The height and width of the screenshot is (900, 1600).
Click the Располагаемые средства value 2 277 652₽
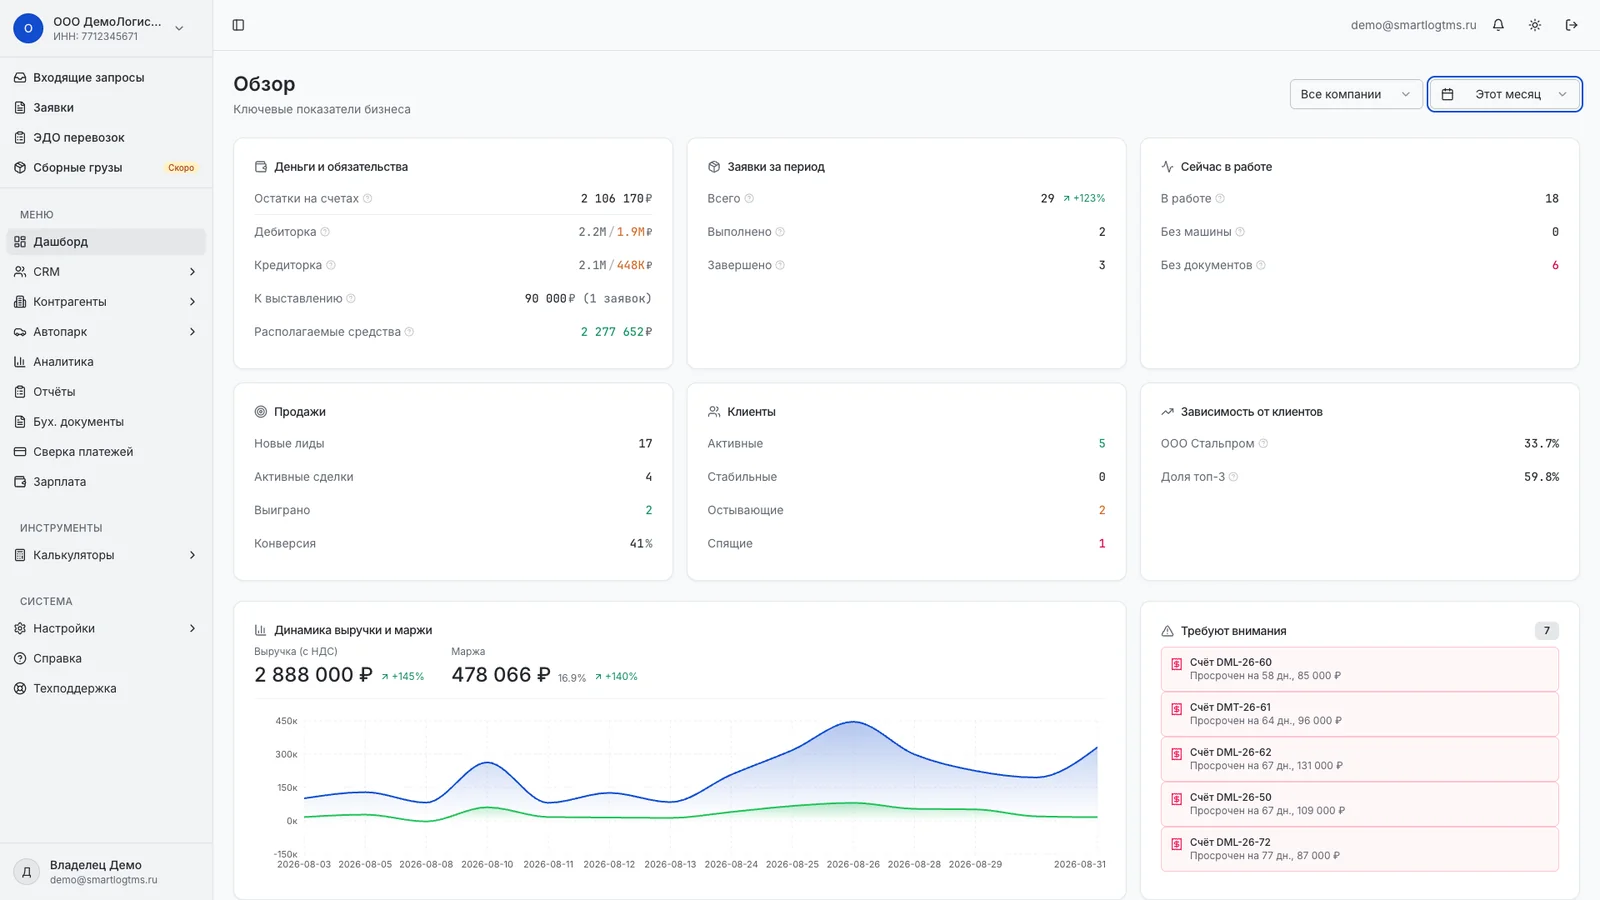pyautogui.click(x=616, y=332)
